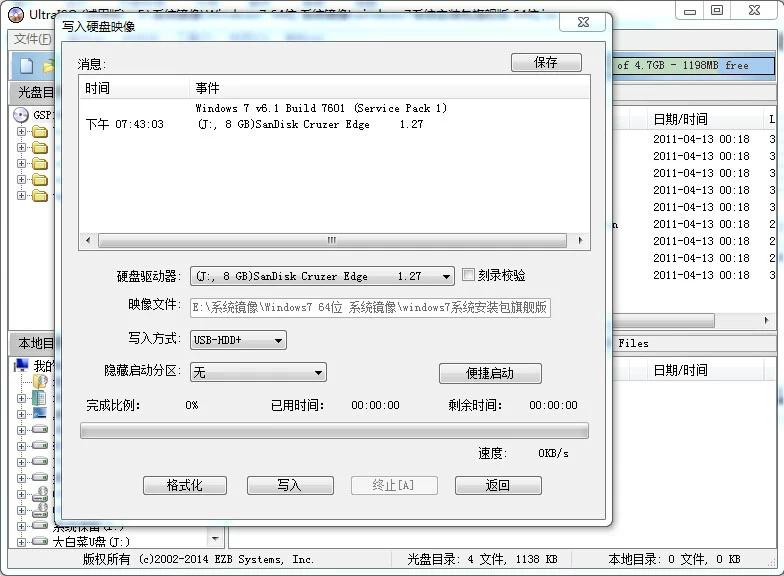
Task: Click the 格式化 button
Action: pos(184,485)
